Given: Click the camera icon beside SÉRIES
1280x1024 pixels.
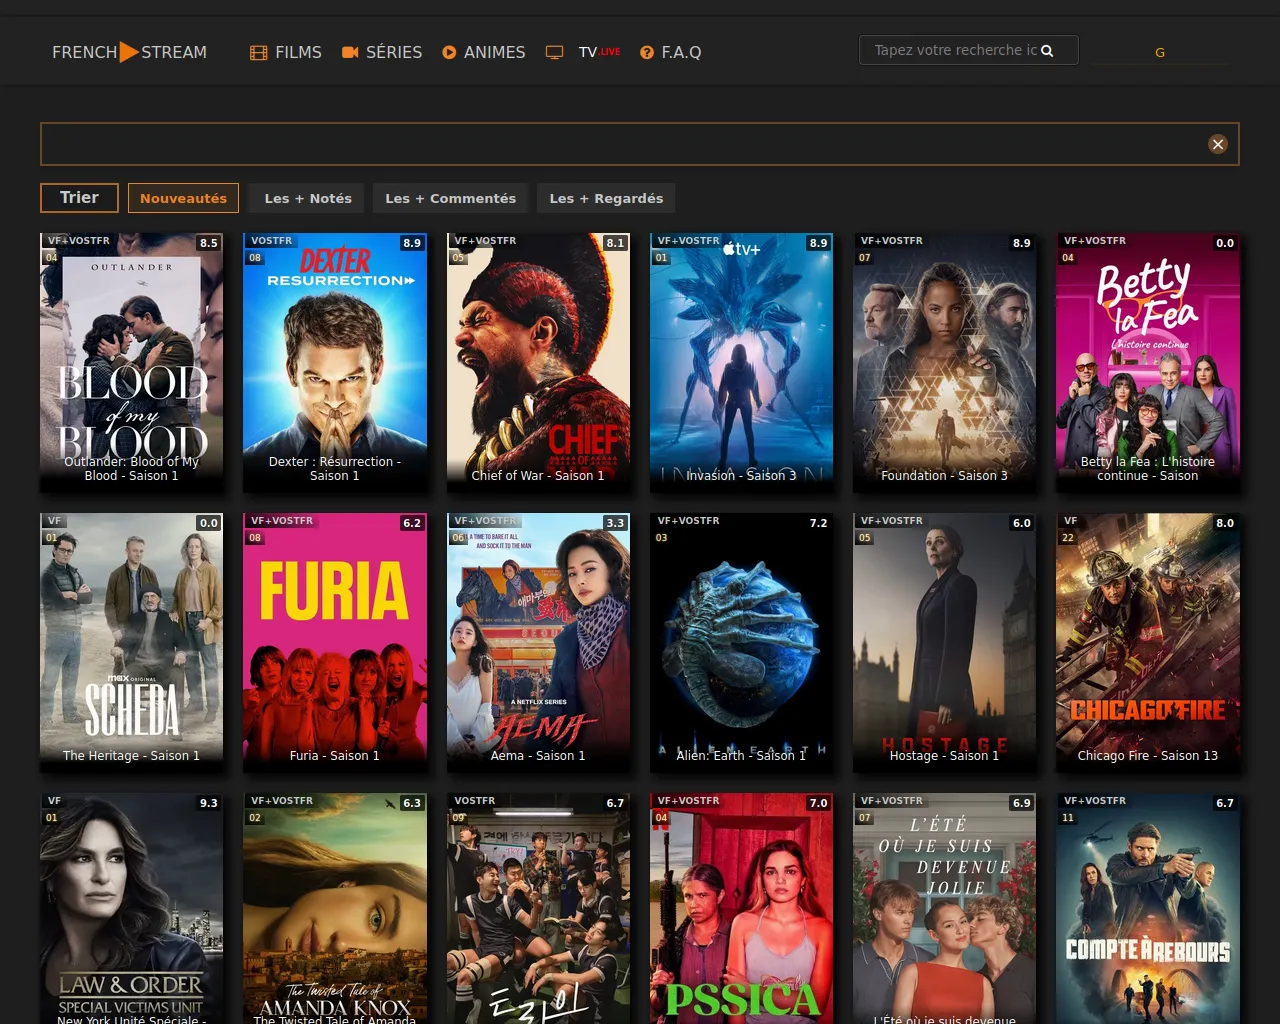Looking at the screenshot, I should tap(350, 52).
